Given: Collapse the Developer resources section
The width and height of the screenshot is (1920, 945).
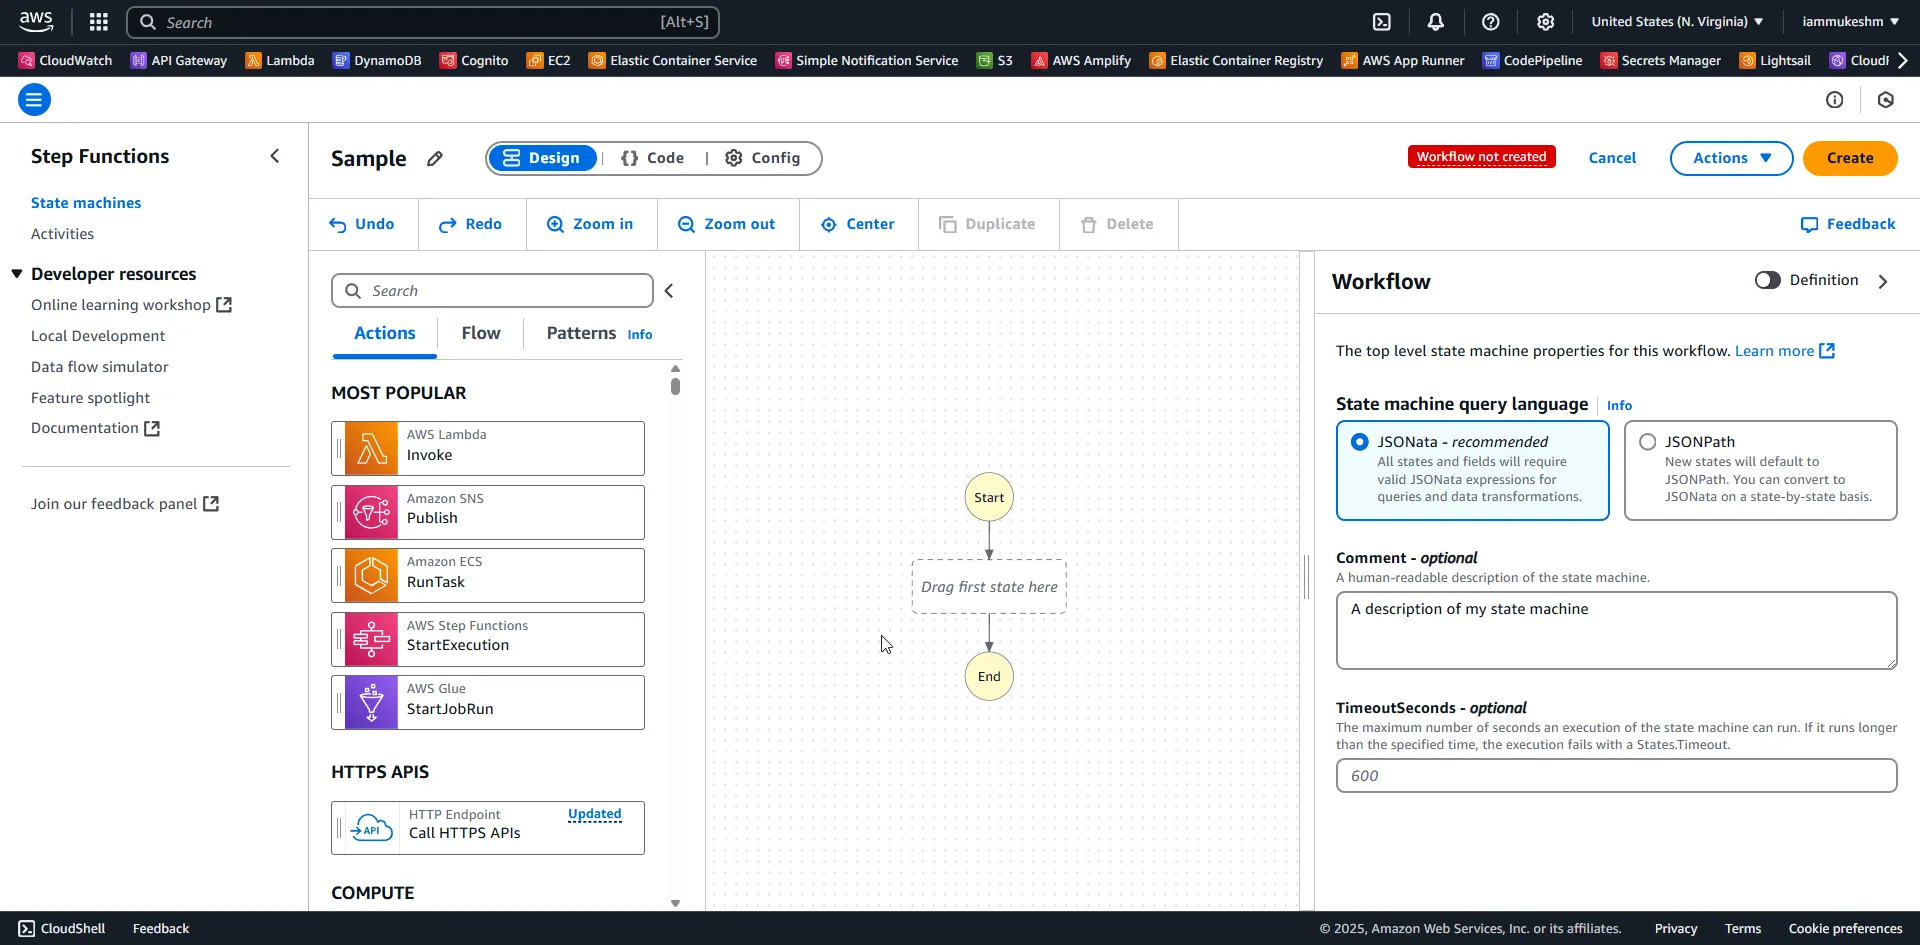Looking at the screenshot, I should [17, 274].
